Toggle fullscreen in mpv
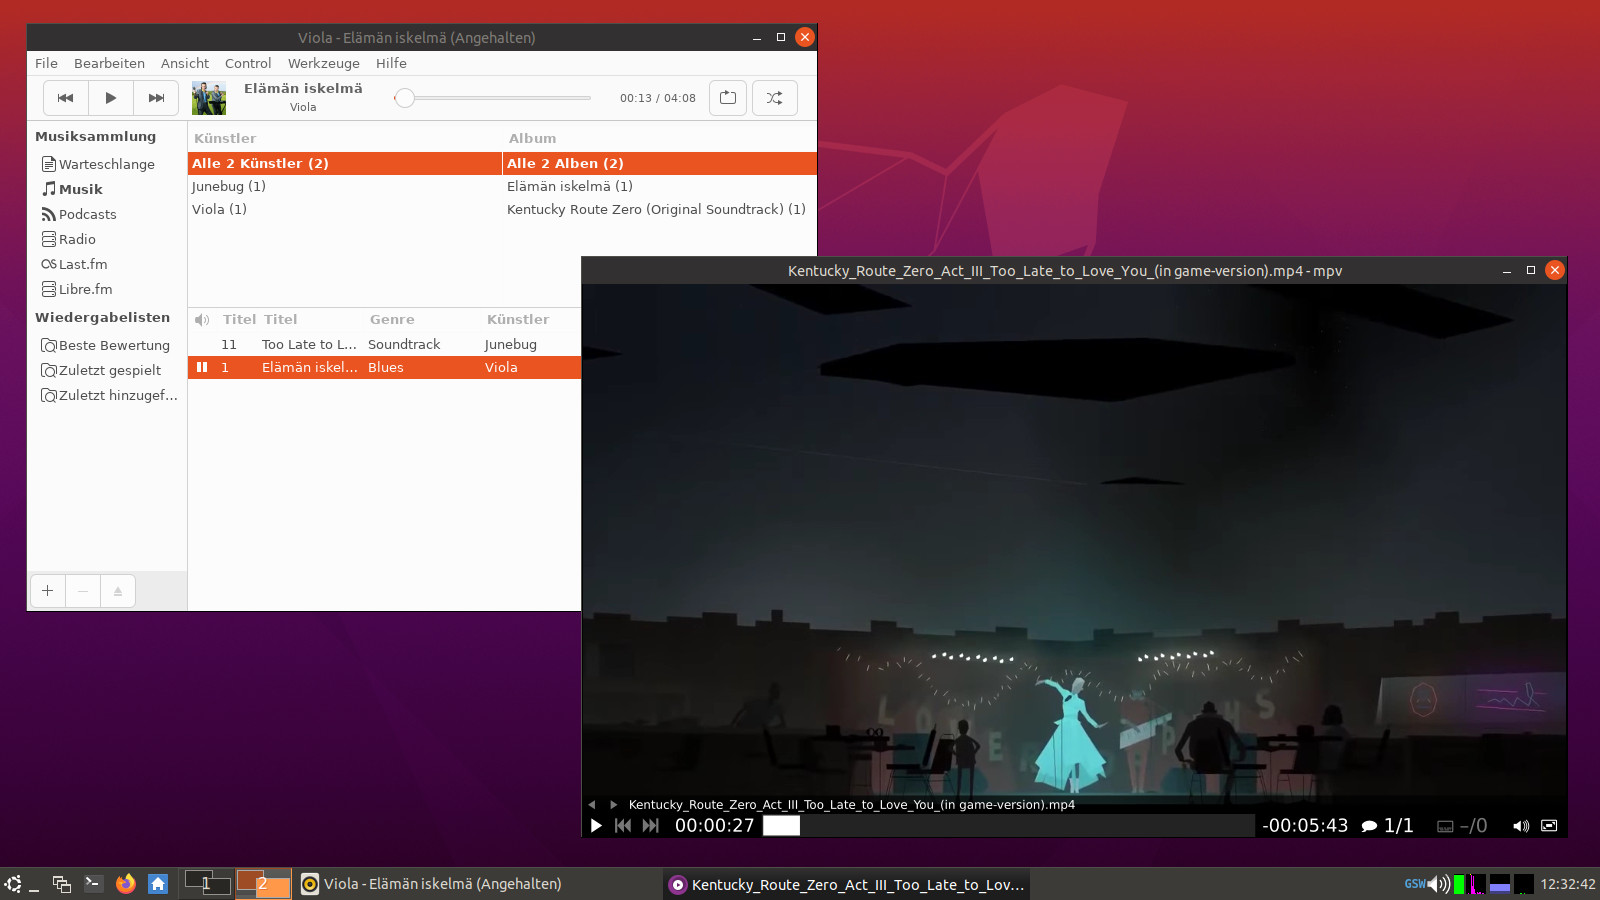The height and width of the screenshot is (900, 1600). tap(1549, 826)
